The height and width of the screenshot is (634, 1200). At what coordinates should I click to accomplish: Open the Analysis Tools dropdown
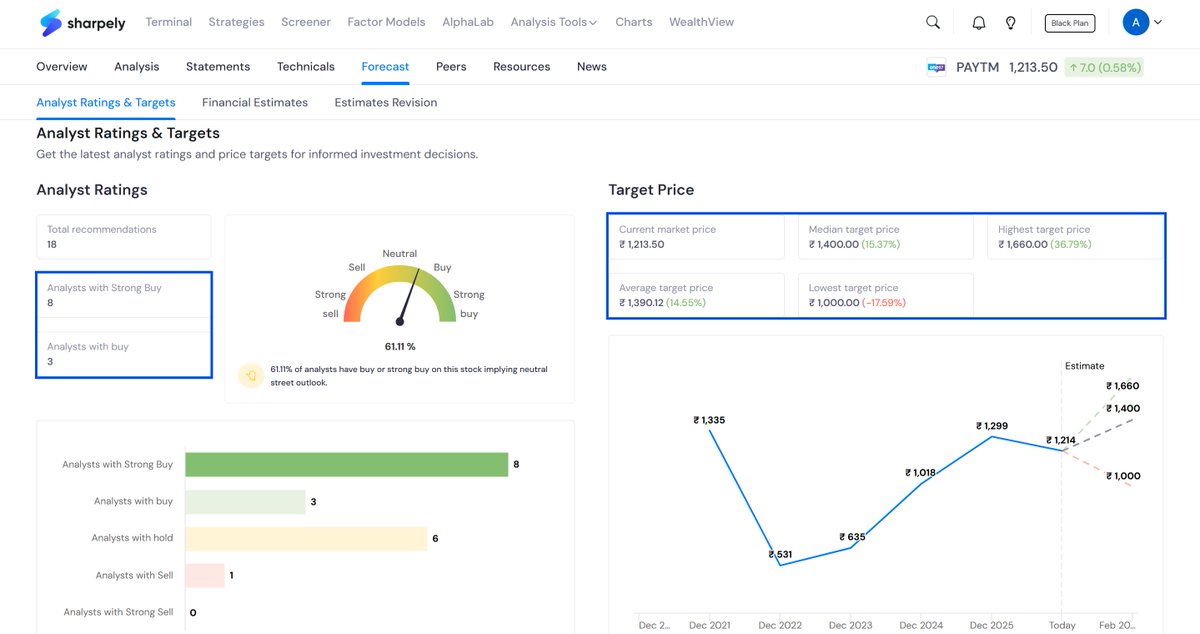coord(553,20)
